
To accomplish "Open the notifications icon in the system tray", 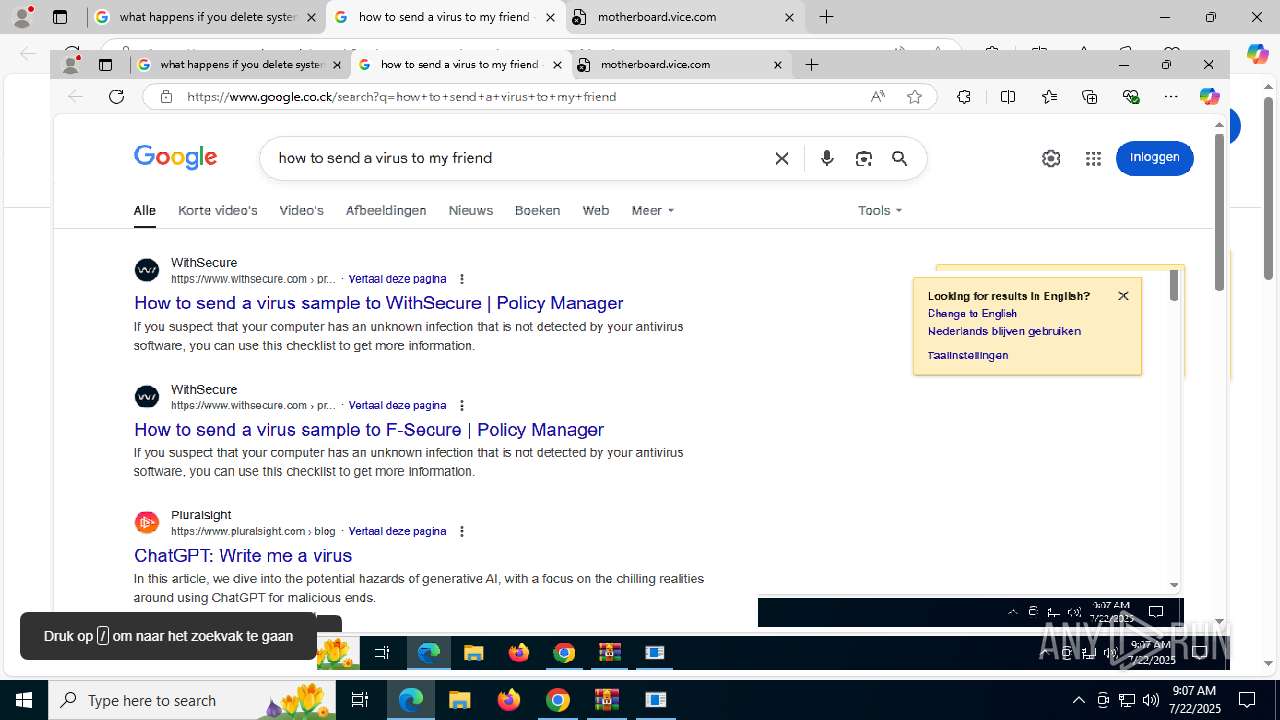I will point(1247,700).
